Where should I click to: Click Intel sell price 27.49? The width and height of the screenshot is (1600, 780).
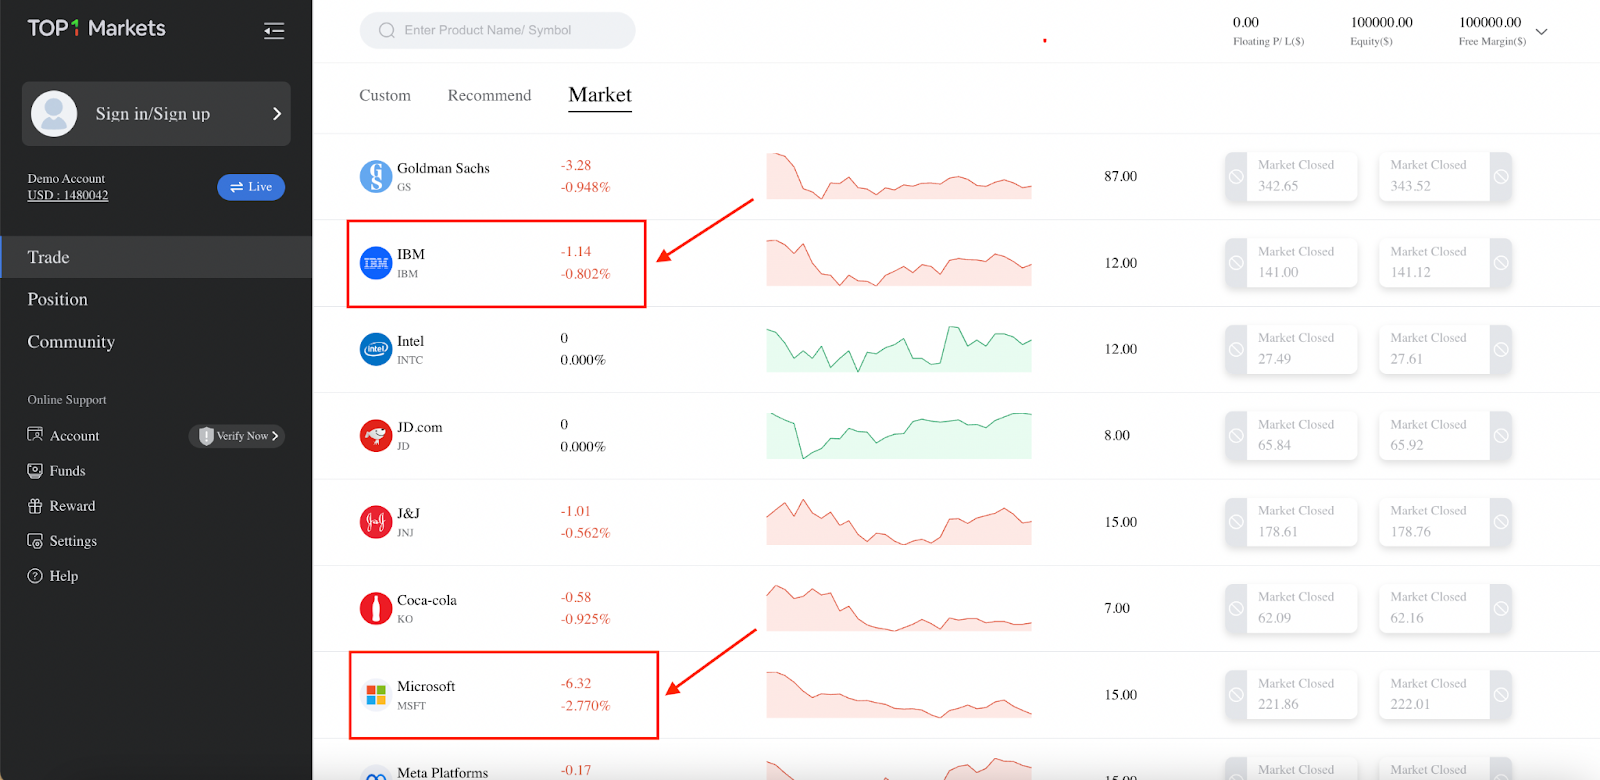click(1274, 359)
